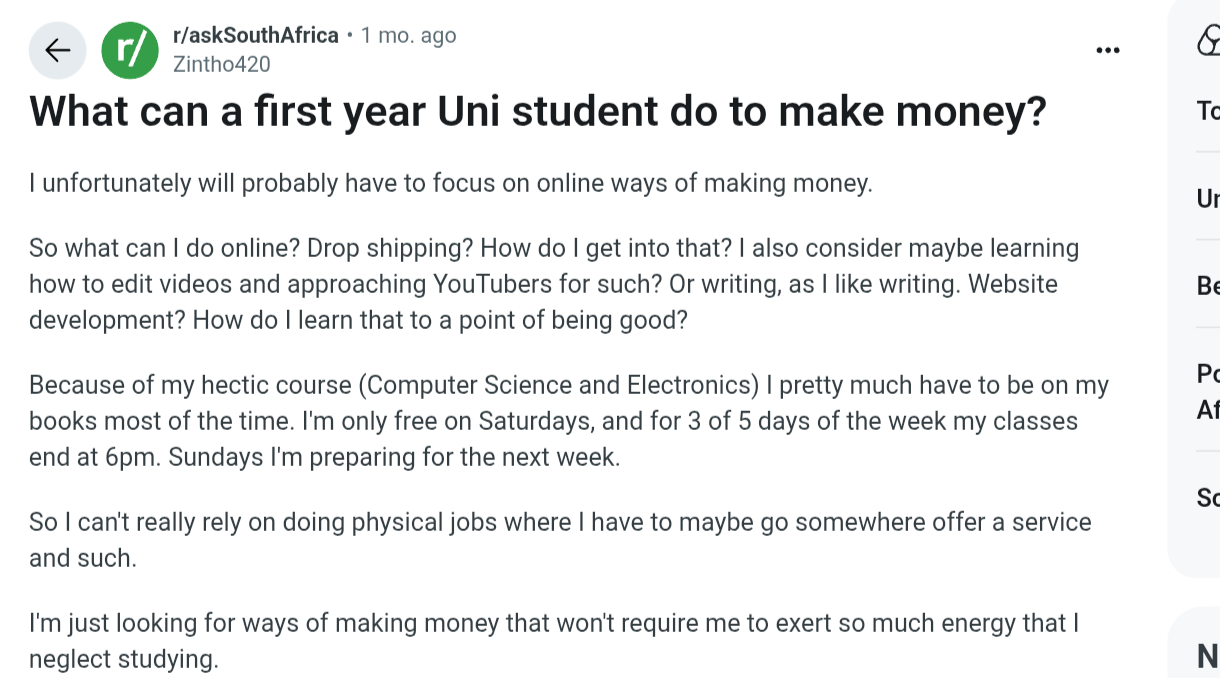Select the sidebar item starting with "Be"
This screenshot has height=678, width=1220.
pyautogui.click(x=1208, y=287)
